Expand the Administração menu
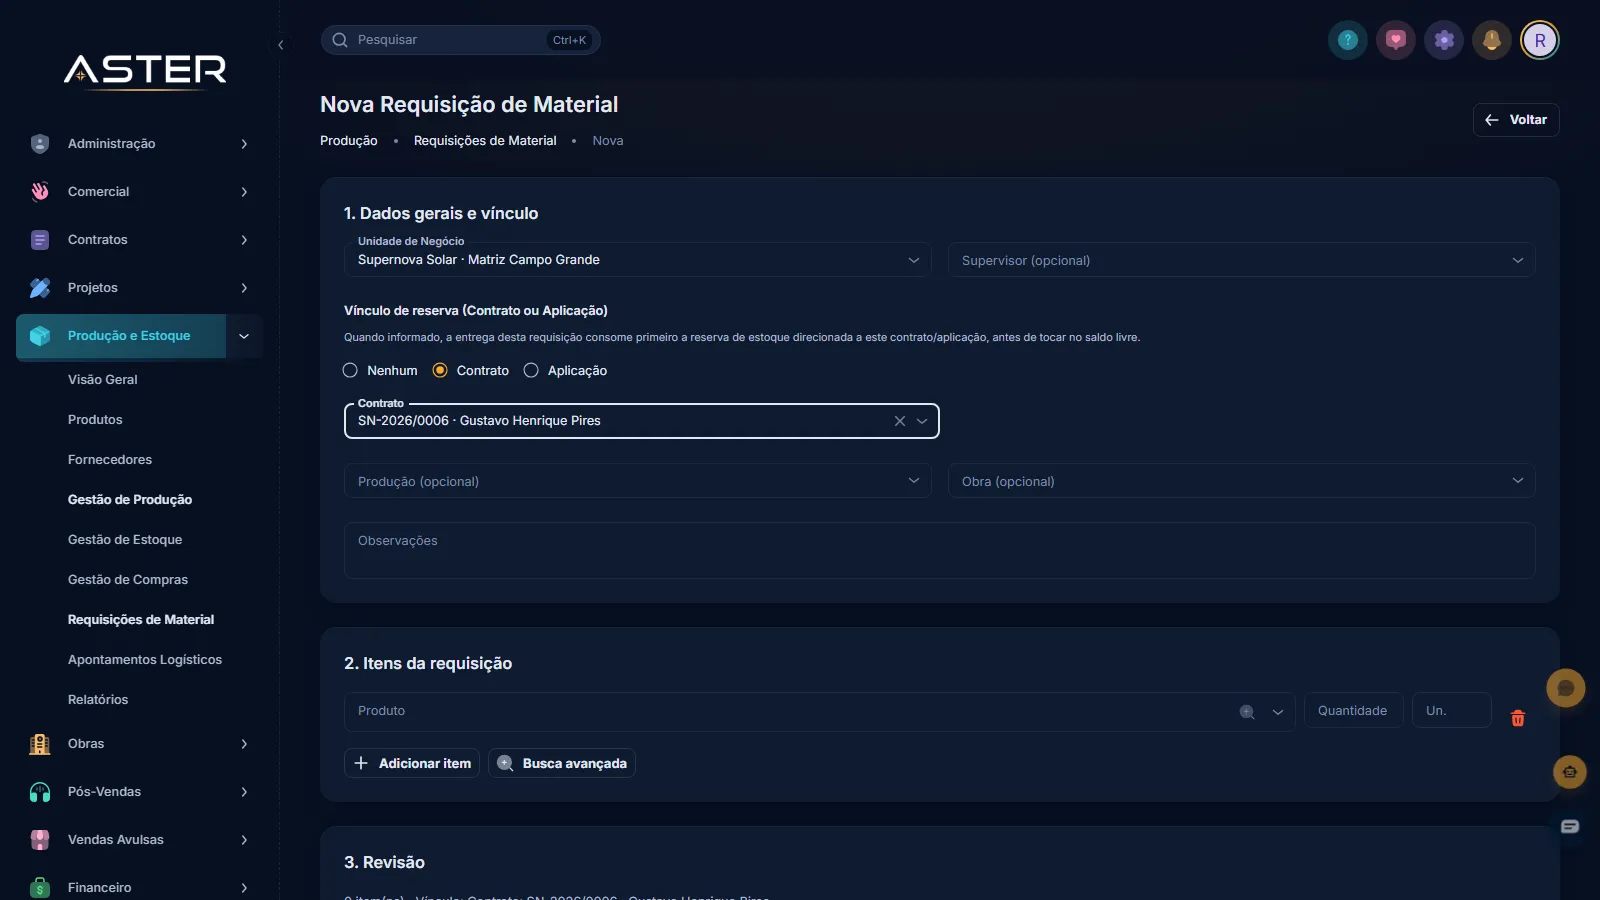This screenshot has height=900, width=1600. coord(140,144)
